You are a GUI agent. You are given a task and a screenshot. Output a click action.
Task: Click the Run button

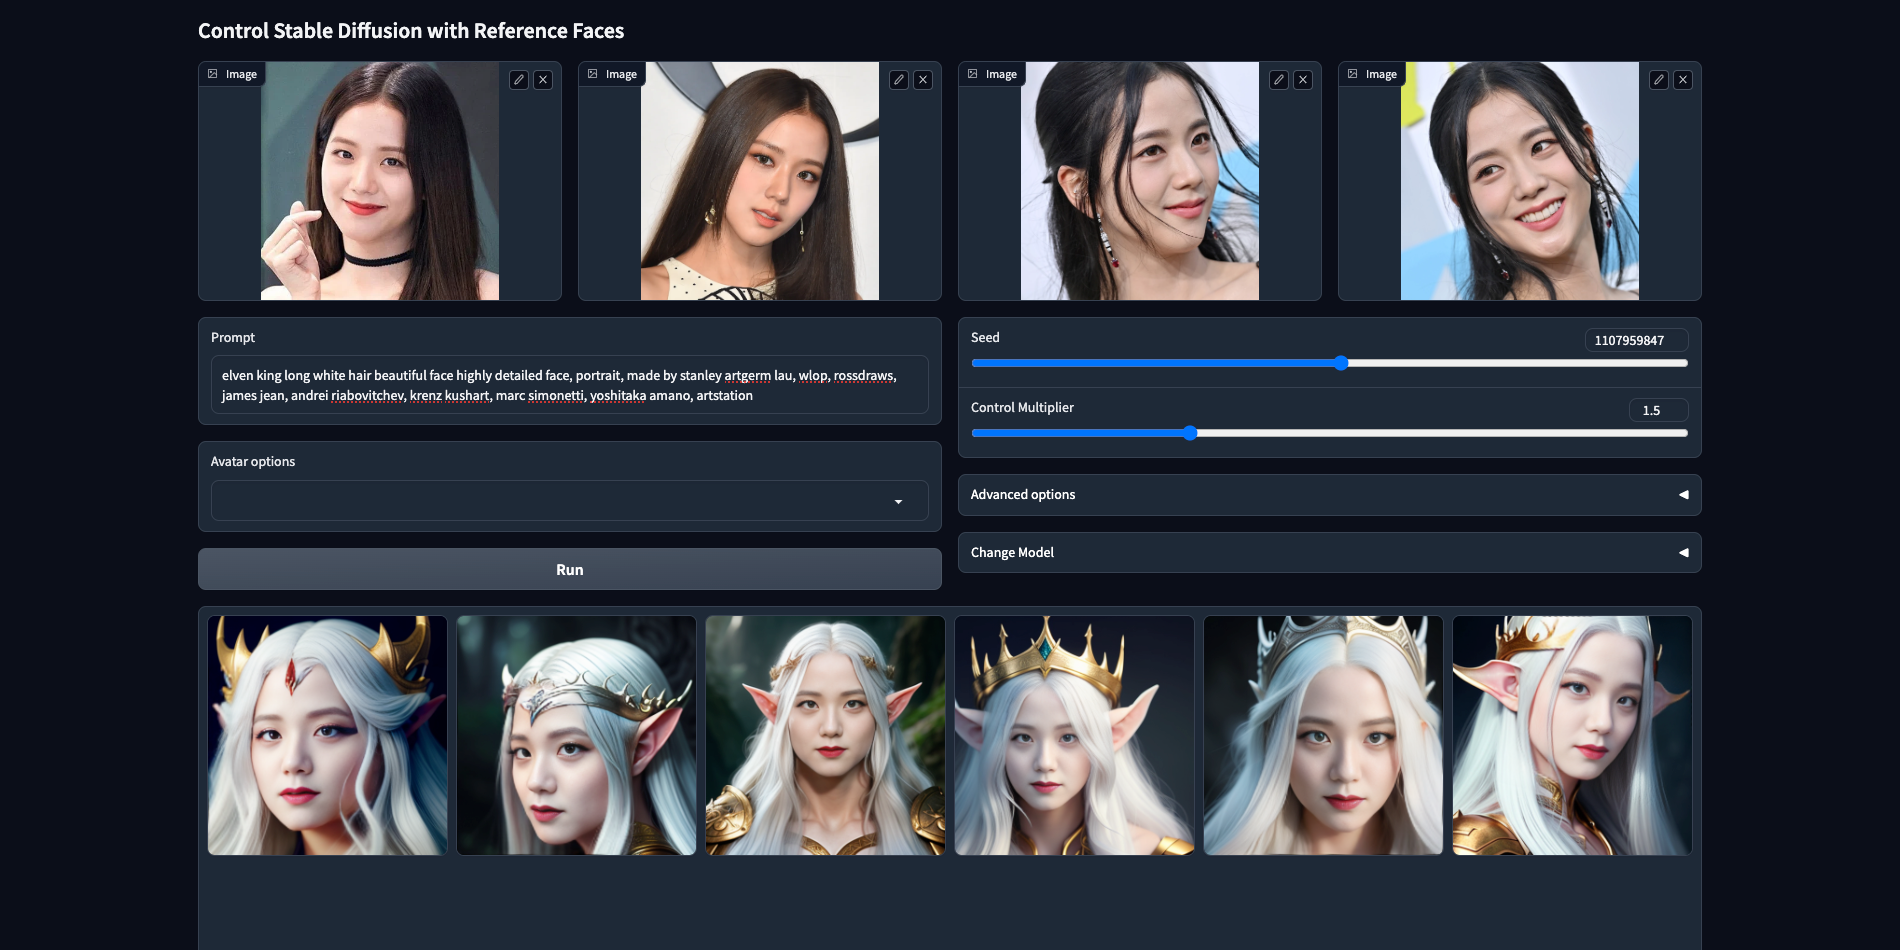(570, 569)
